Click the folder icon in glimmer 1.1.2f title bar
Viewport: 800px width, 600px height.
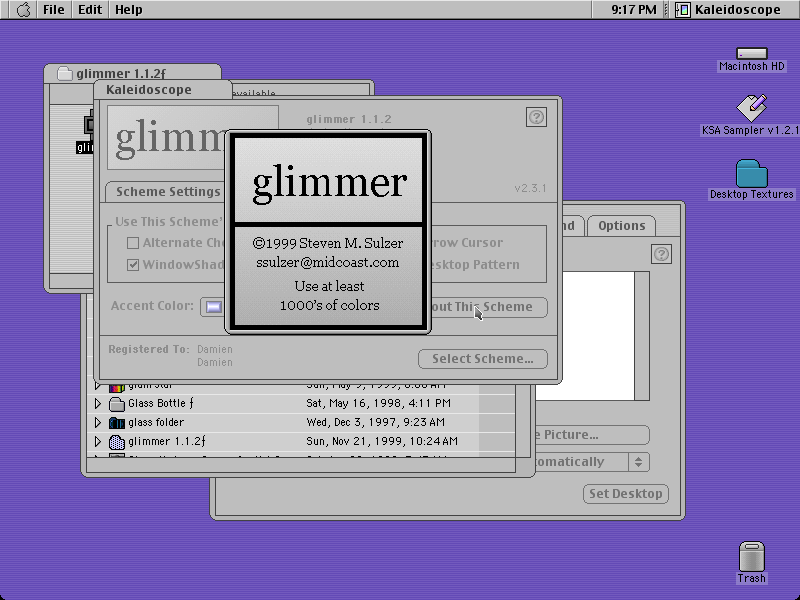click(65, 73)
